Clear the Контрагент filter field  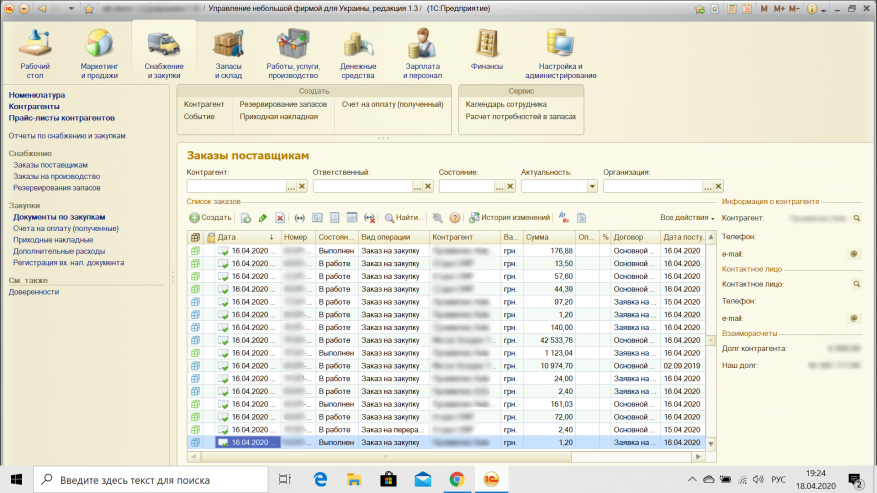pos(302,186)
